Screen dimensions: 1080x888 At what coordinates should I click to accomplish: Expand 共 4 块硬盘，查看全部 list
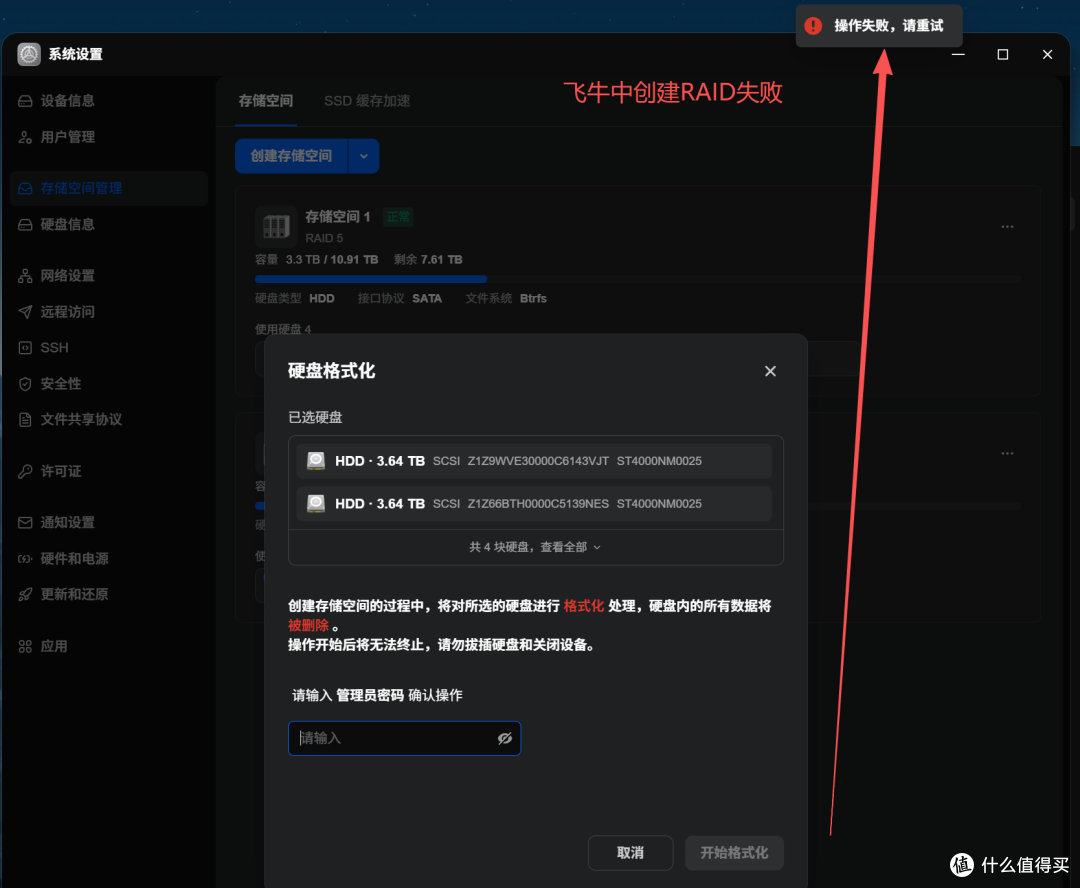[x=535, y=547]
